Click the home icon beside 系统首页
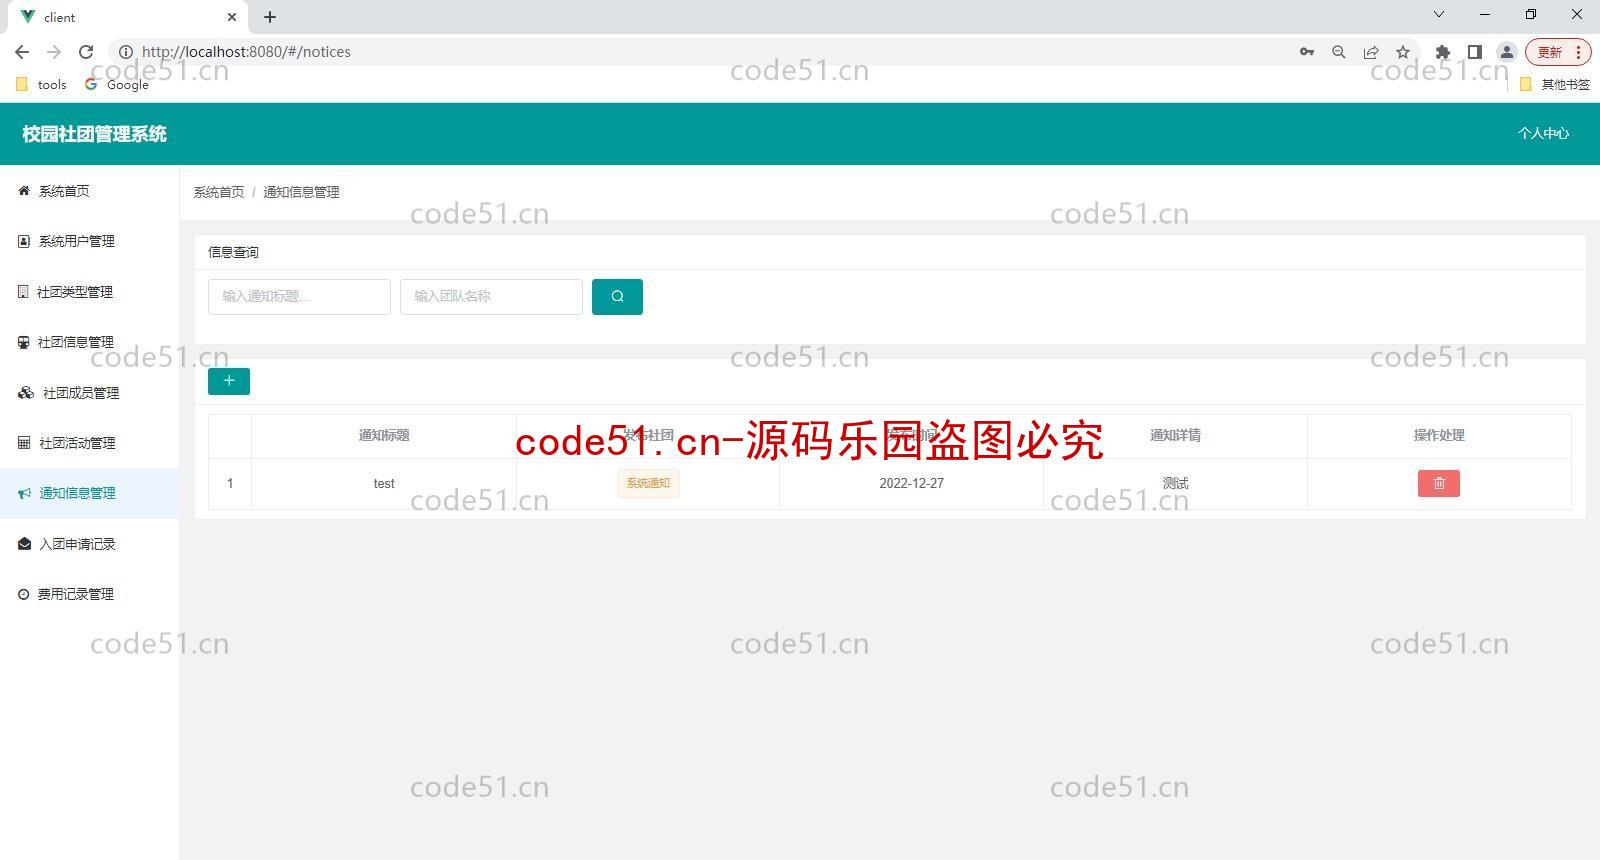 (24, 191)
